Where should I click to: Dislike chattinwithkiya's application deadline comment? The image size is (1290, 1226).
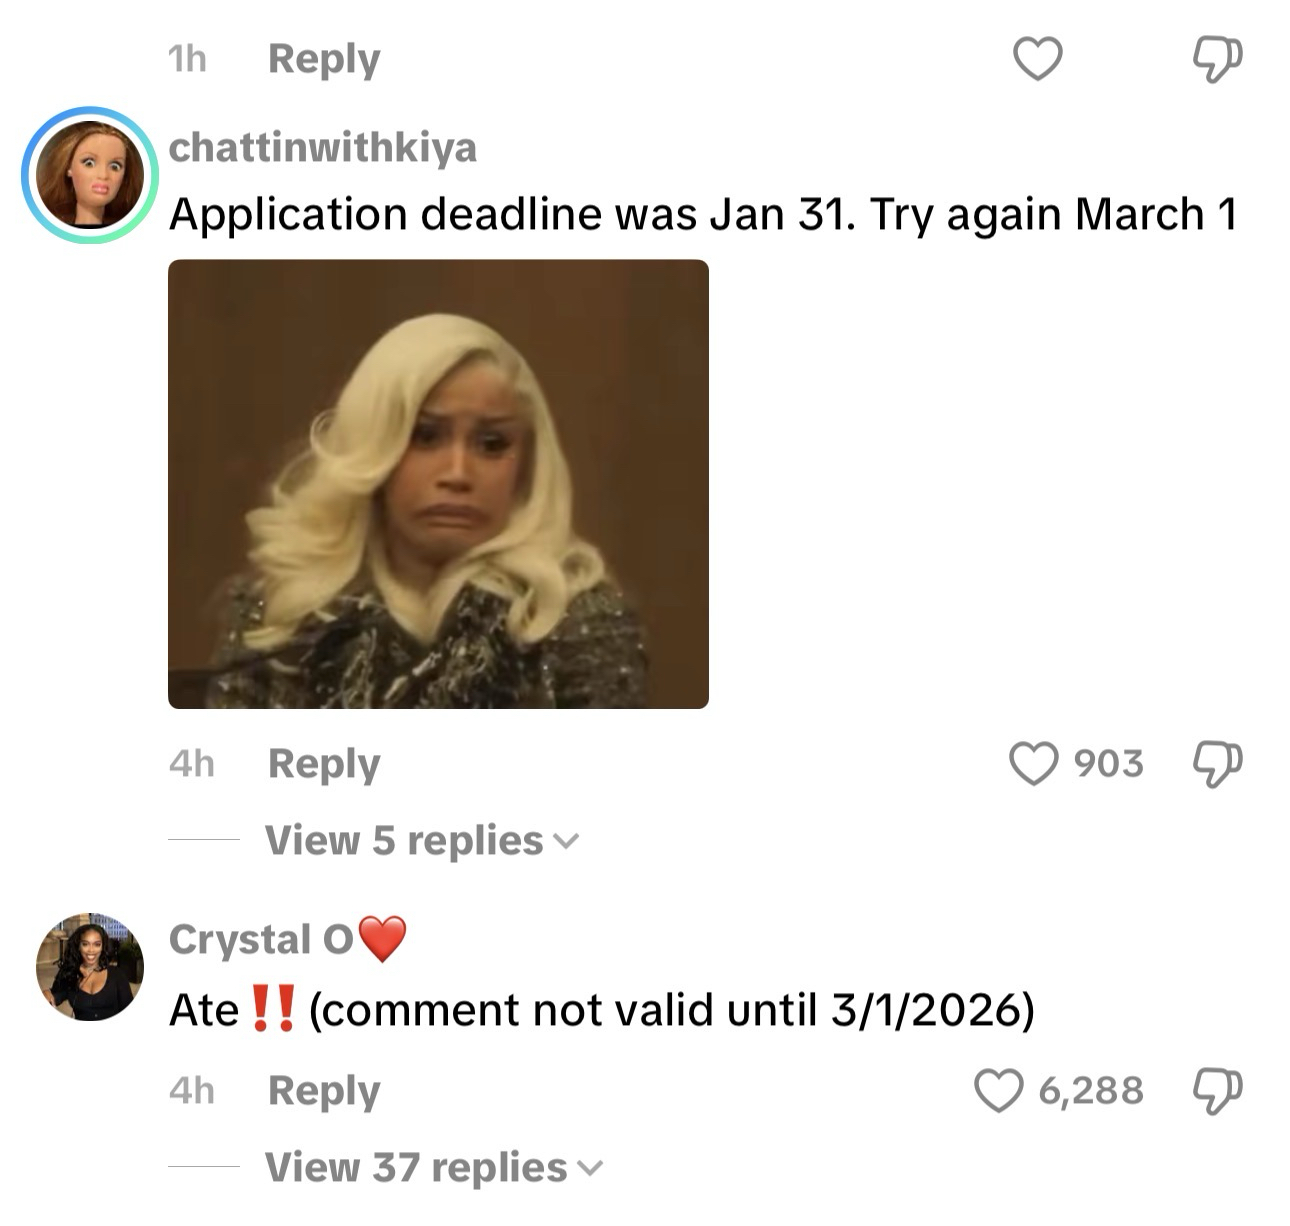click(1218, 765)
